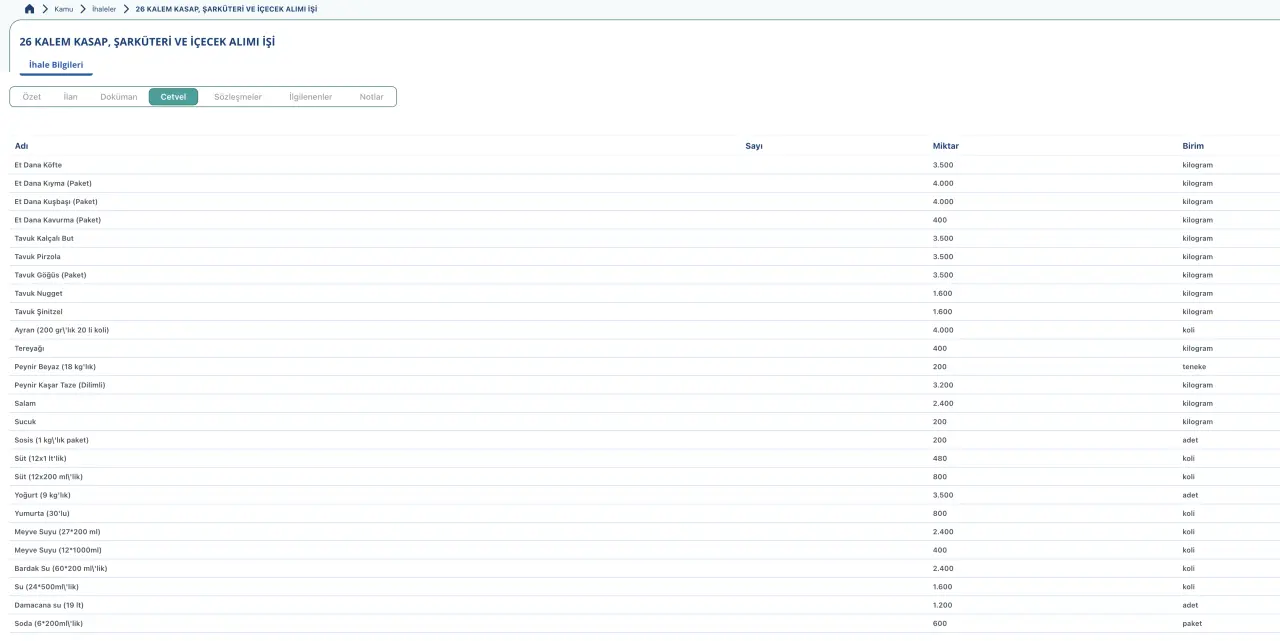Click the Birim column header
Image resolution: width=1280 pixels, height=641 pixels.
pyautogui.click(x=1193, y=146)
